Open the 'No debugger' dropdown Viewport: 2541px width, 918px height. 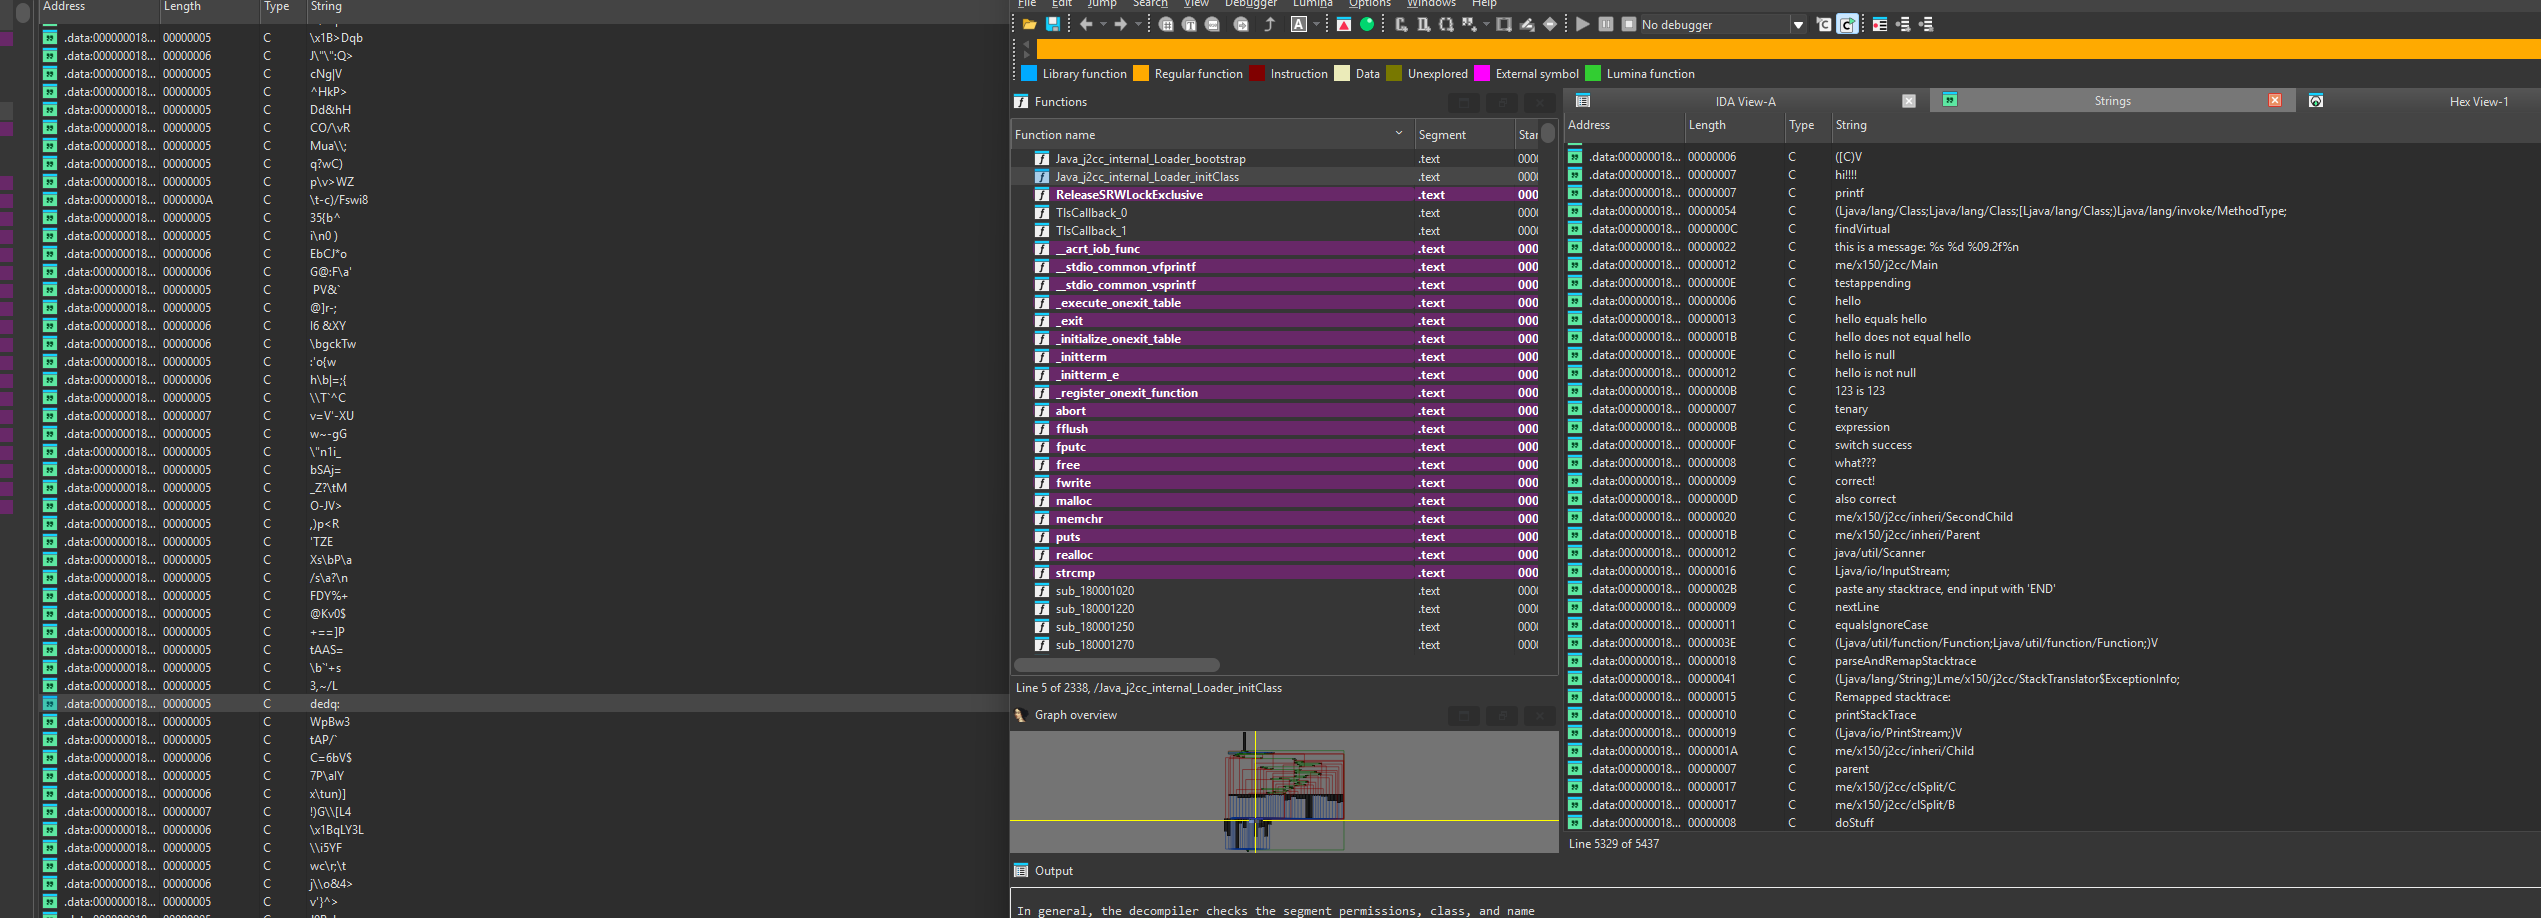click(x=1798, y=25)
